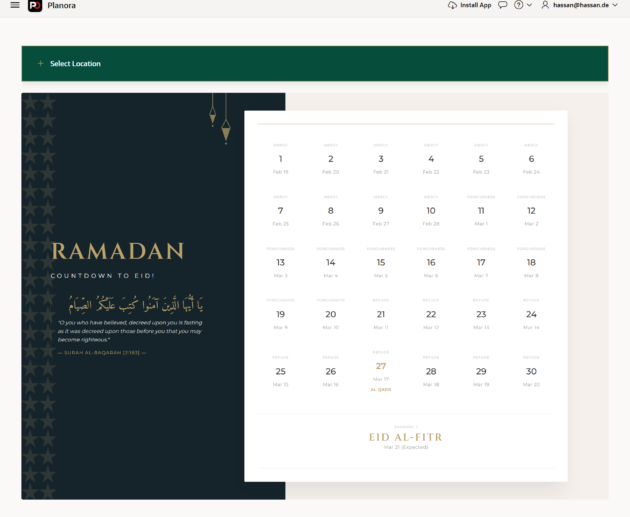Click the Mar 21 (Expected) date text
630x517 pixels.
tap(406, 447)
